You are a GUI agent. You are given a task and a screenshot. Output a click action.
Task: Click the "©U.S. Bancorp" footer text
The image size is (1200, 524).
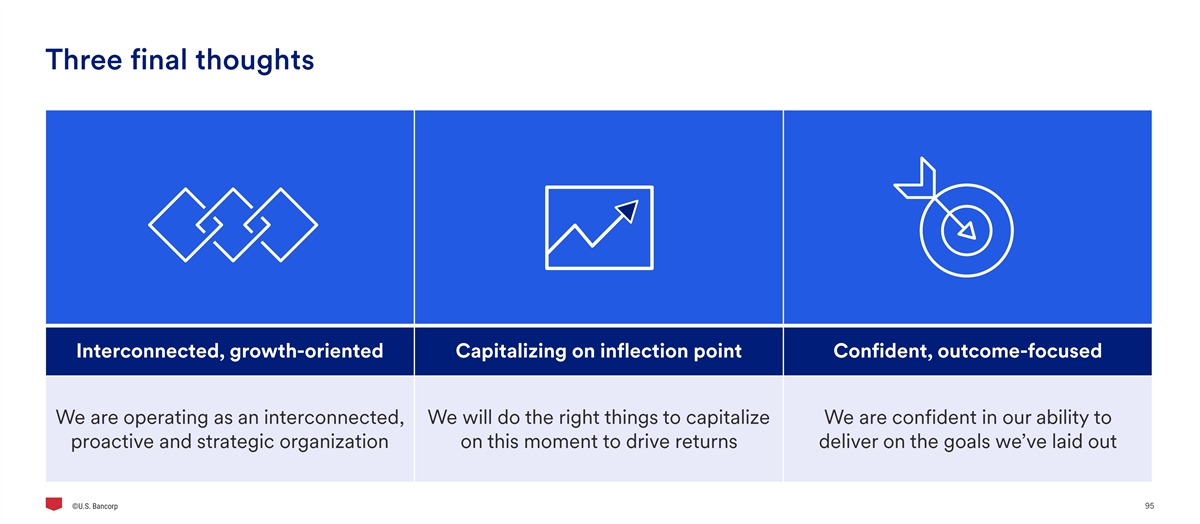[x=96, y=507]
